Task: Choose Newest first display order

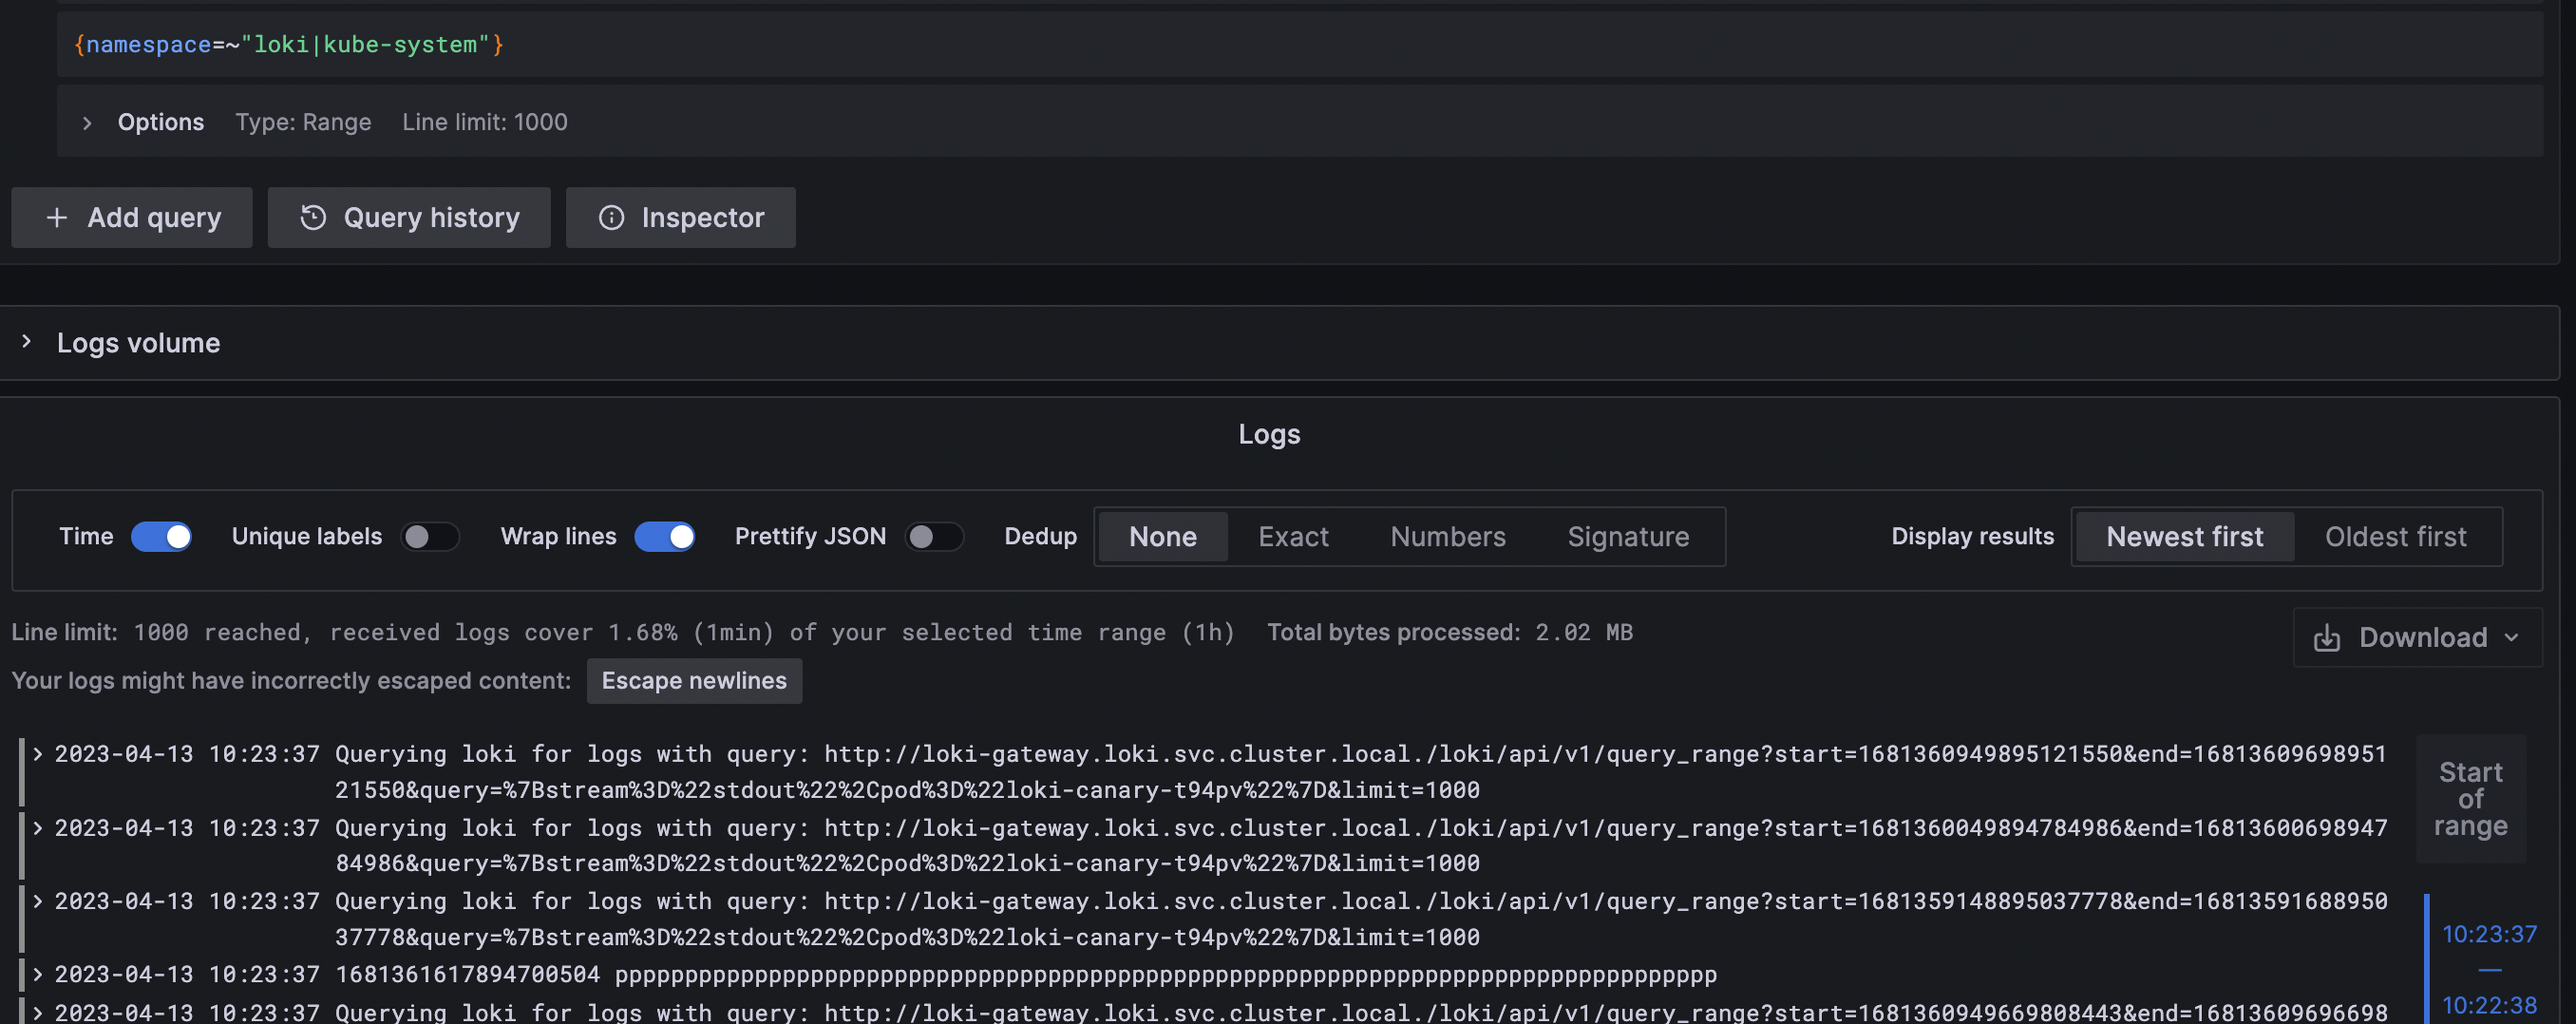Action: click(x=2184, y=537)
